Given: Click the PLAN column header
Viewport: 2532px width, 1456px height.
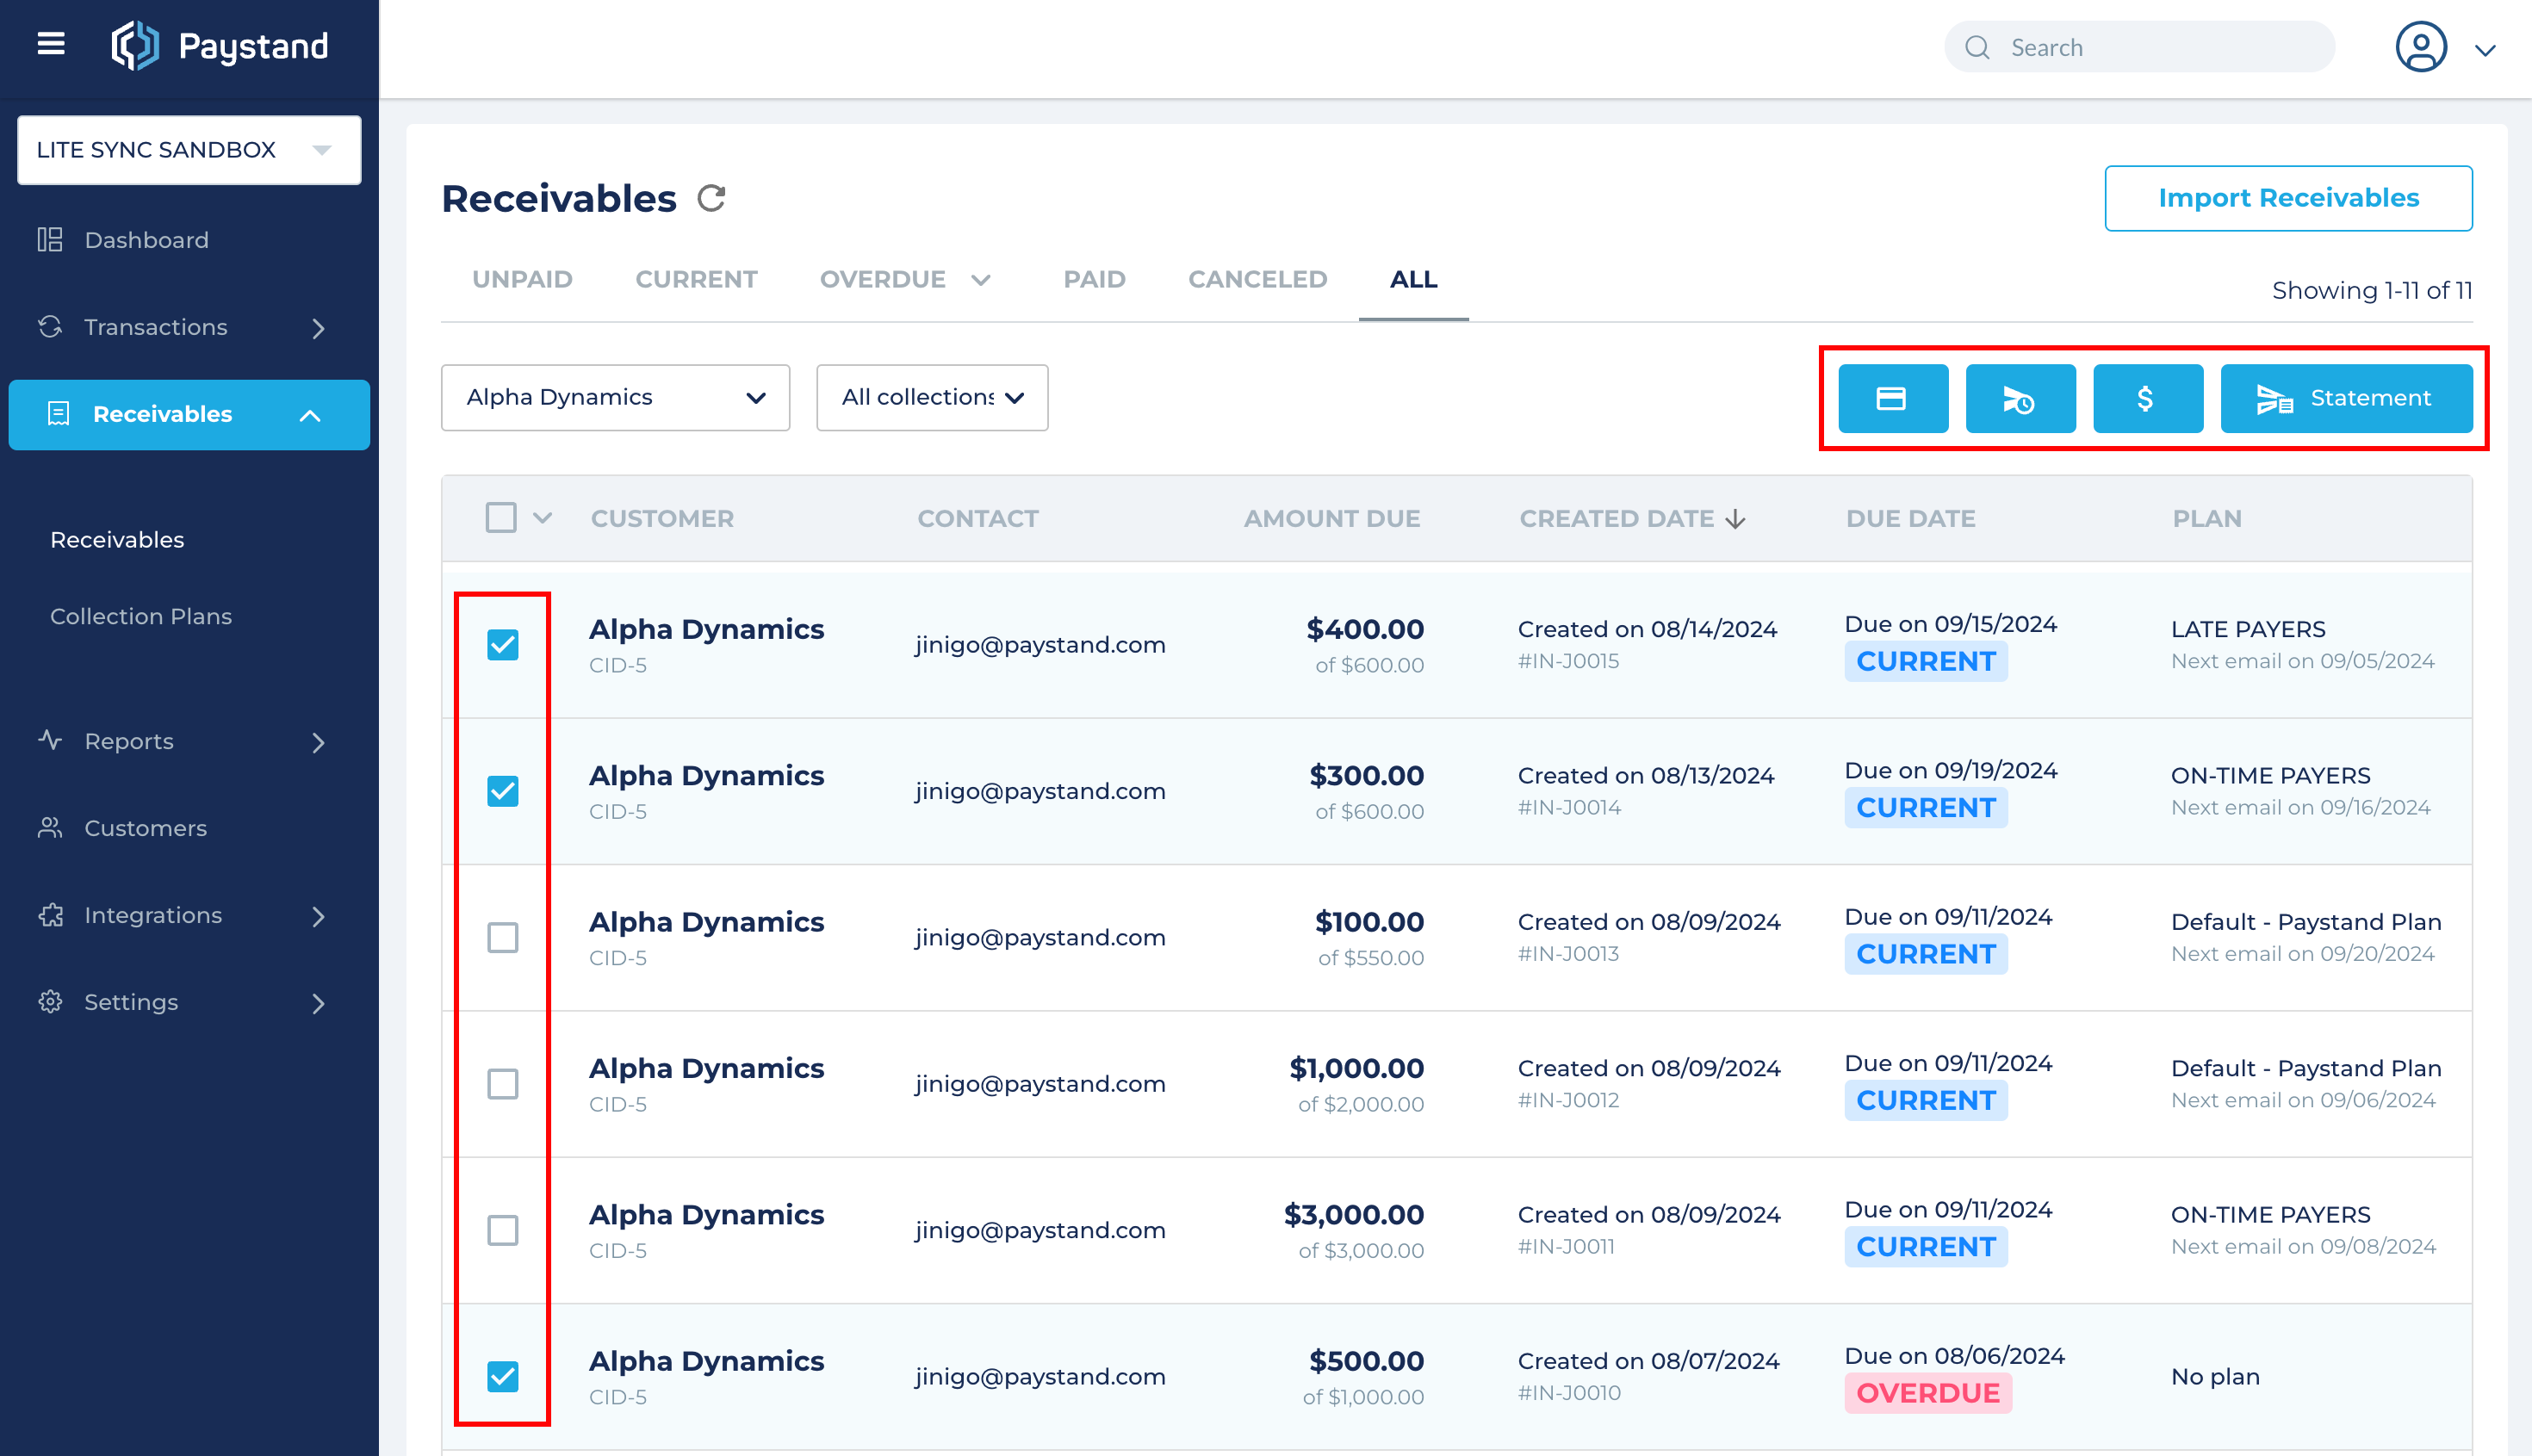Looking at the screenshot, I should (2207, 519).
